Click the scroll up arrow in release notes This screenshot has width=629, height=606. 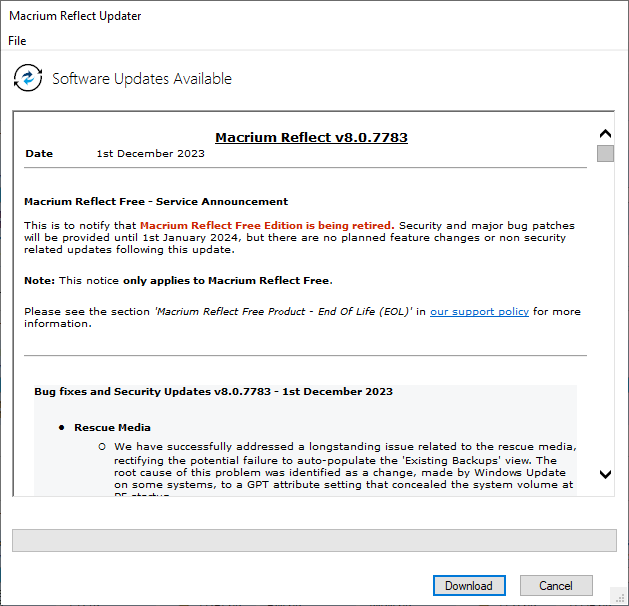pyautogui.click(x=605, y=134)
